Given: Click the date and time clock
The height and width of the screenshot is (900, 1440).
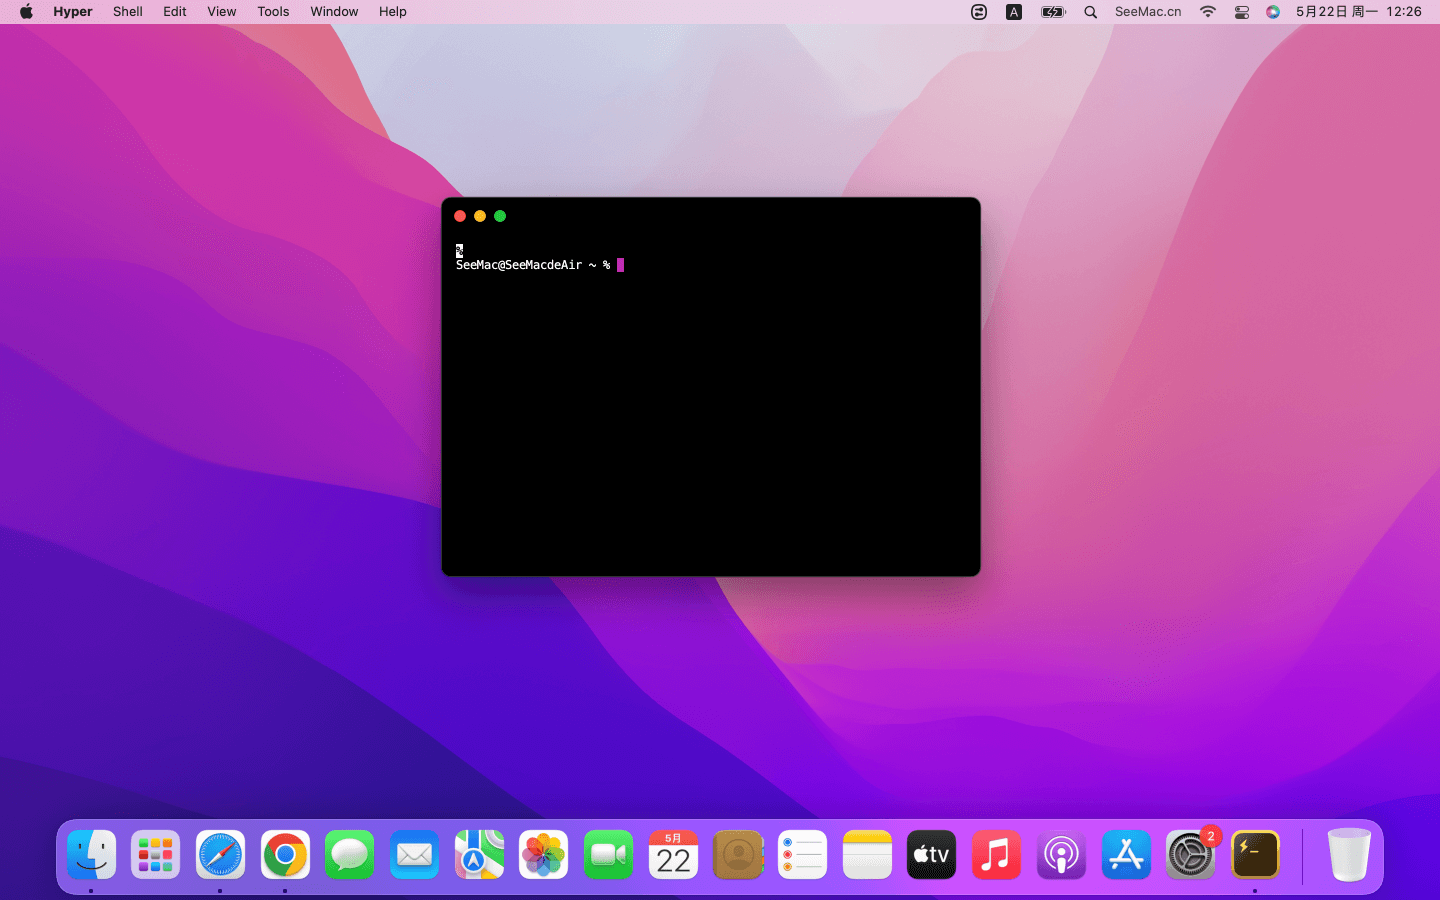Looking at the screenshot, I should [1358, 12].
